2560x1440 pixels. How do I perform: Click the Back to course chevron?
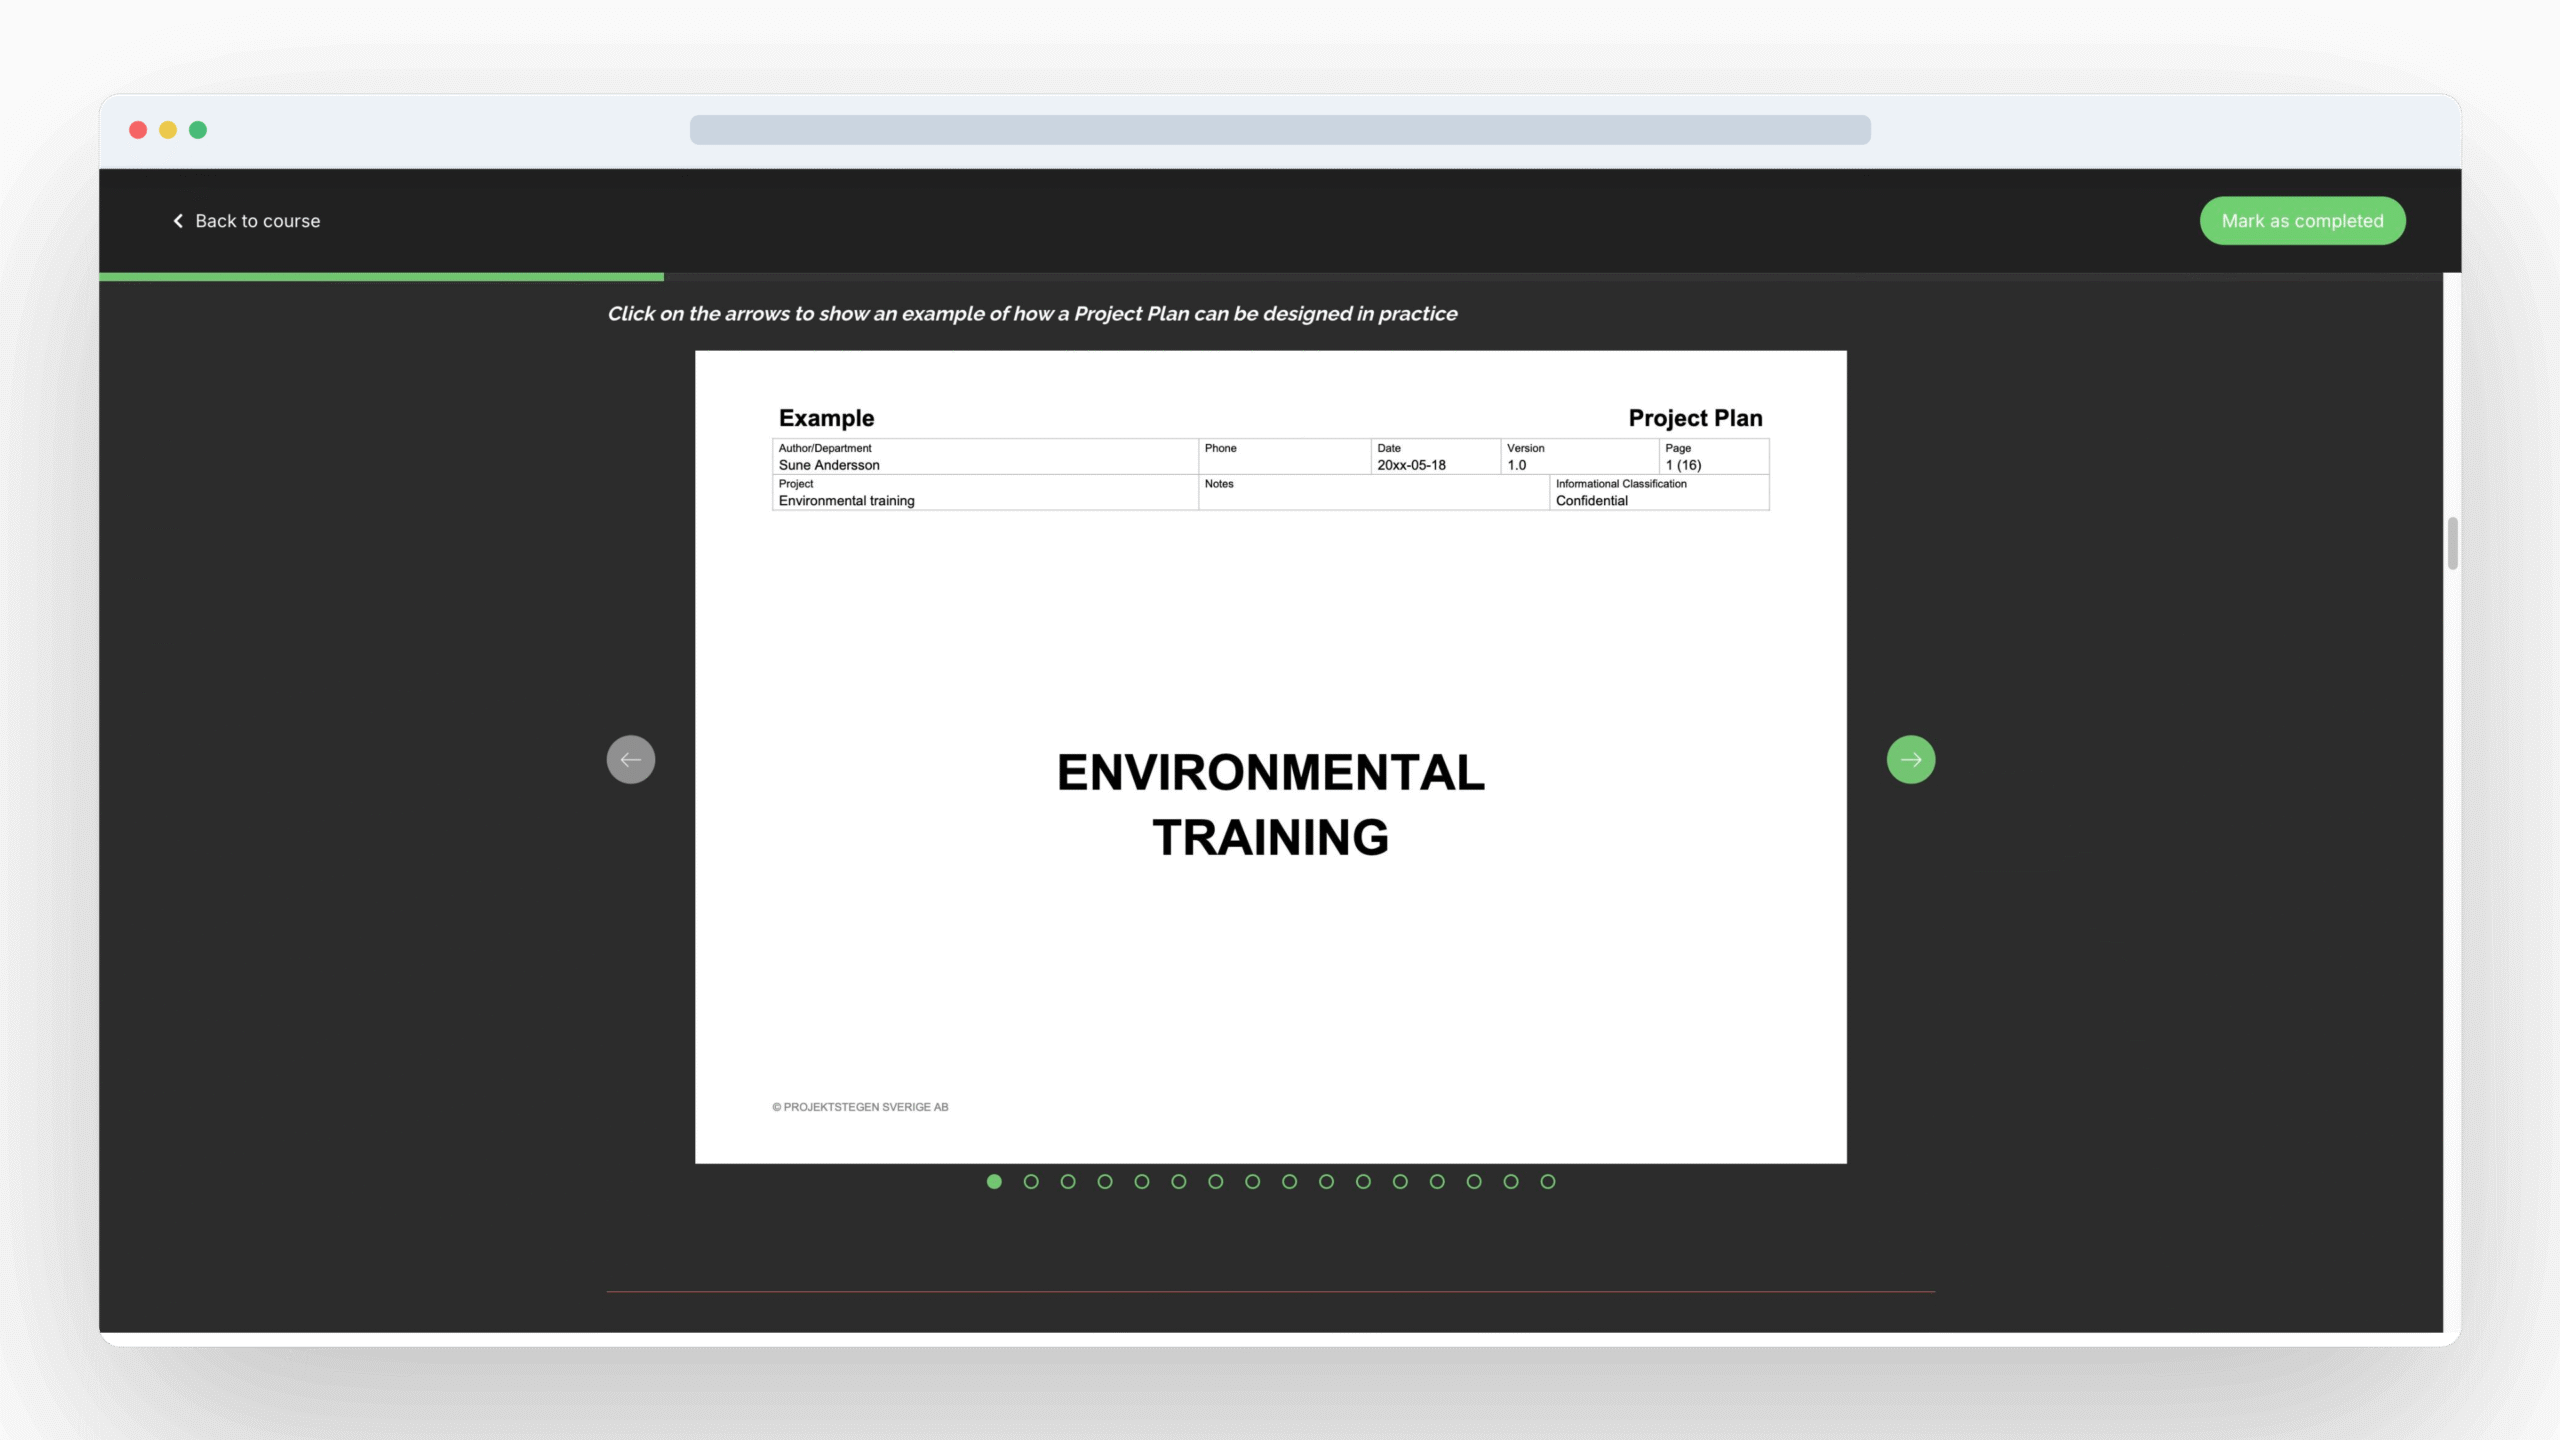(x=178, y=221)
